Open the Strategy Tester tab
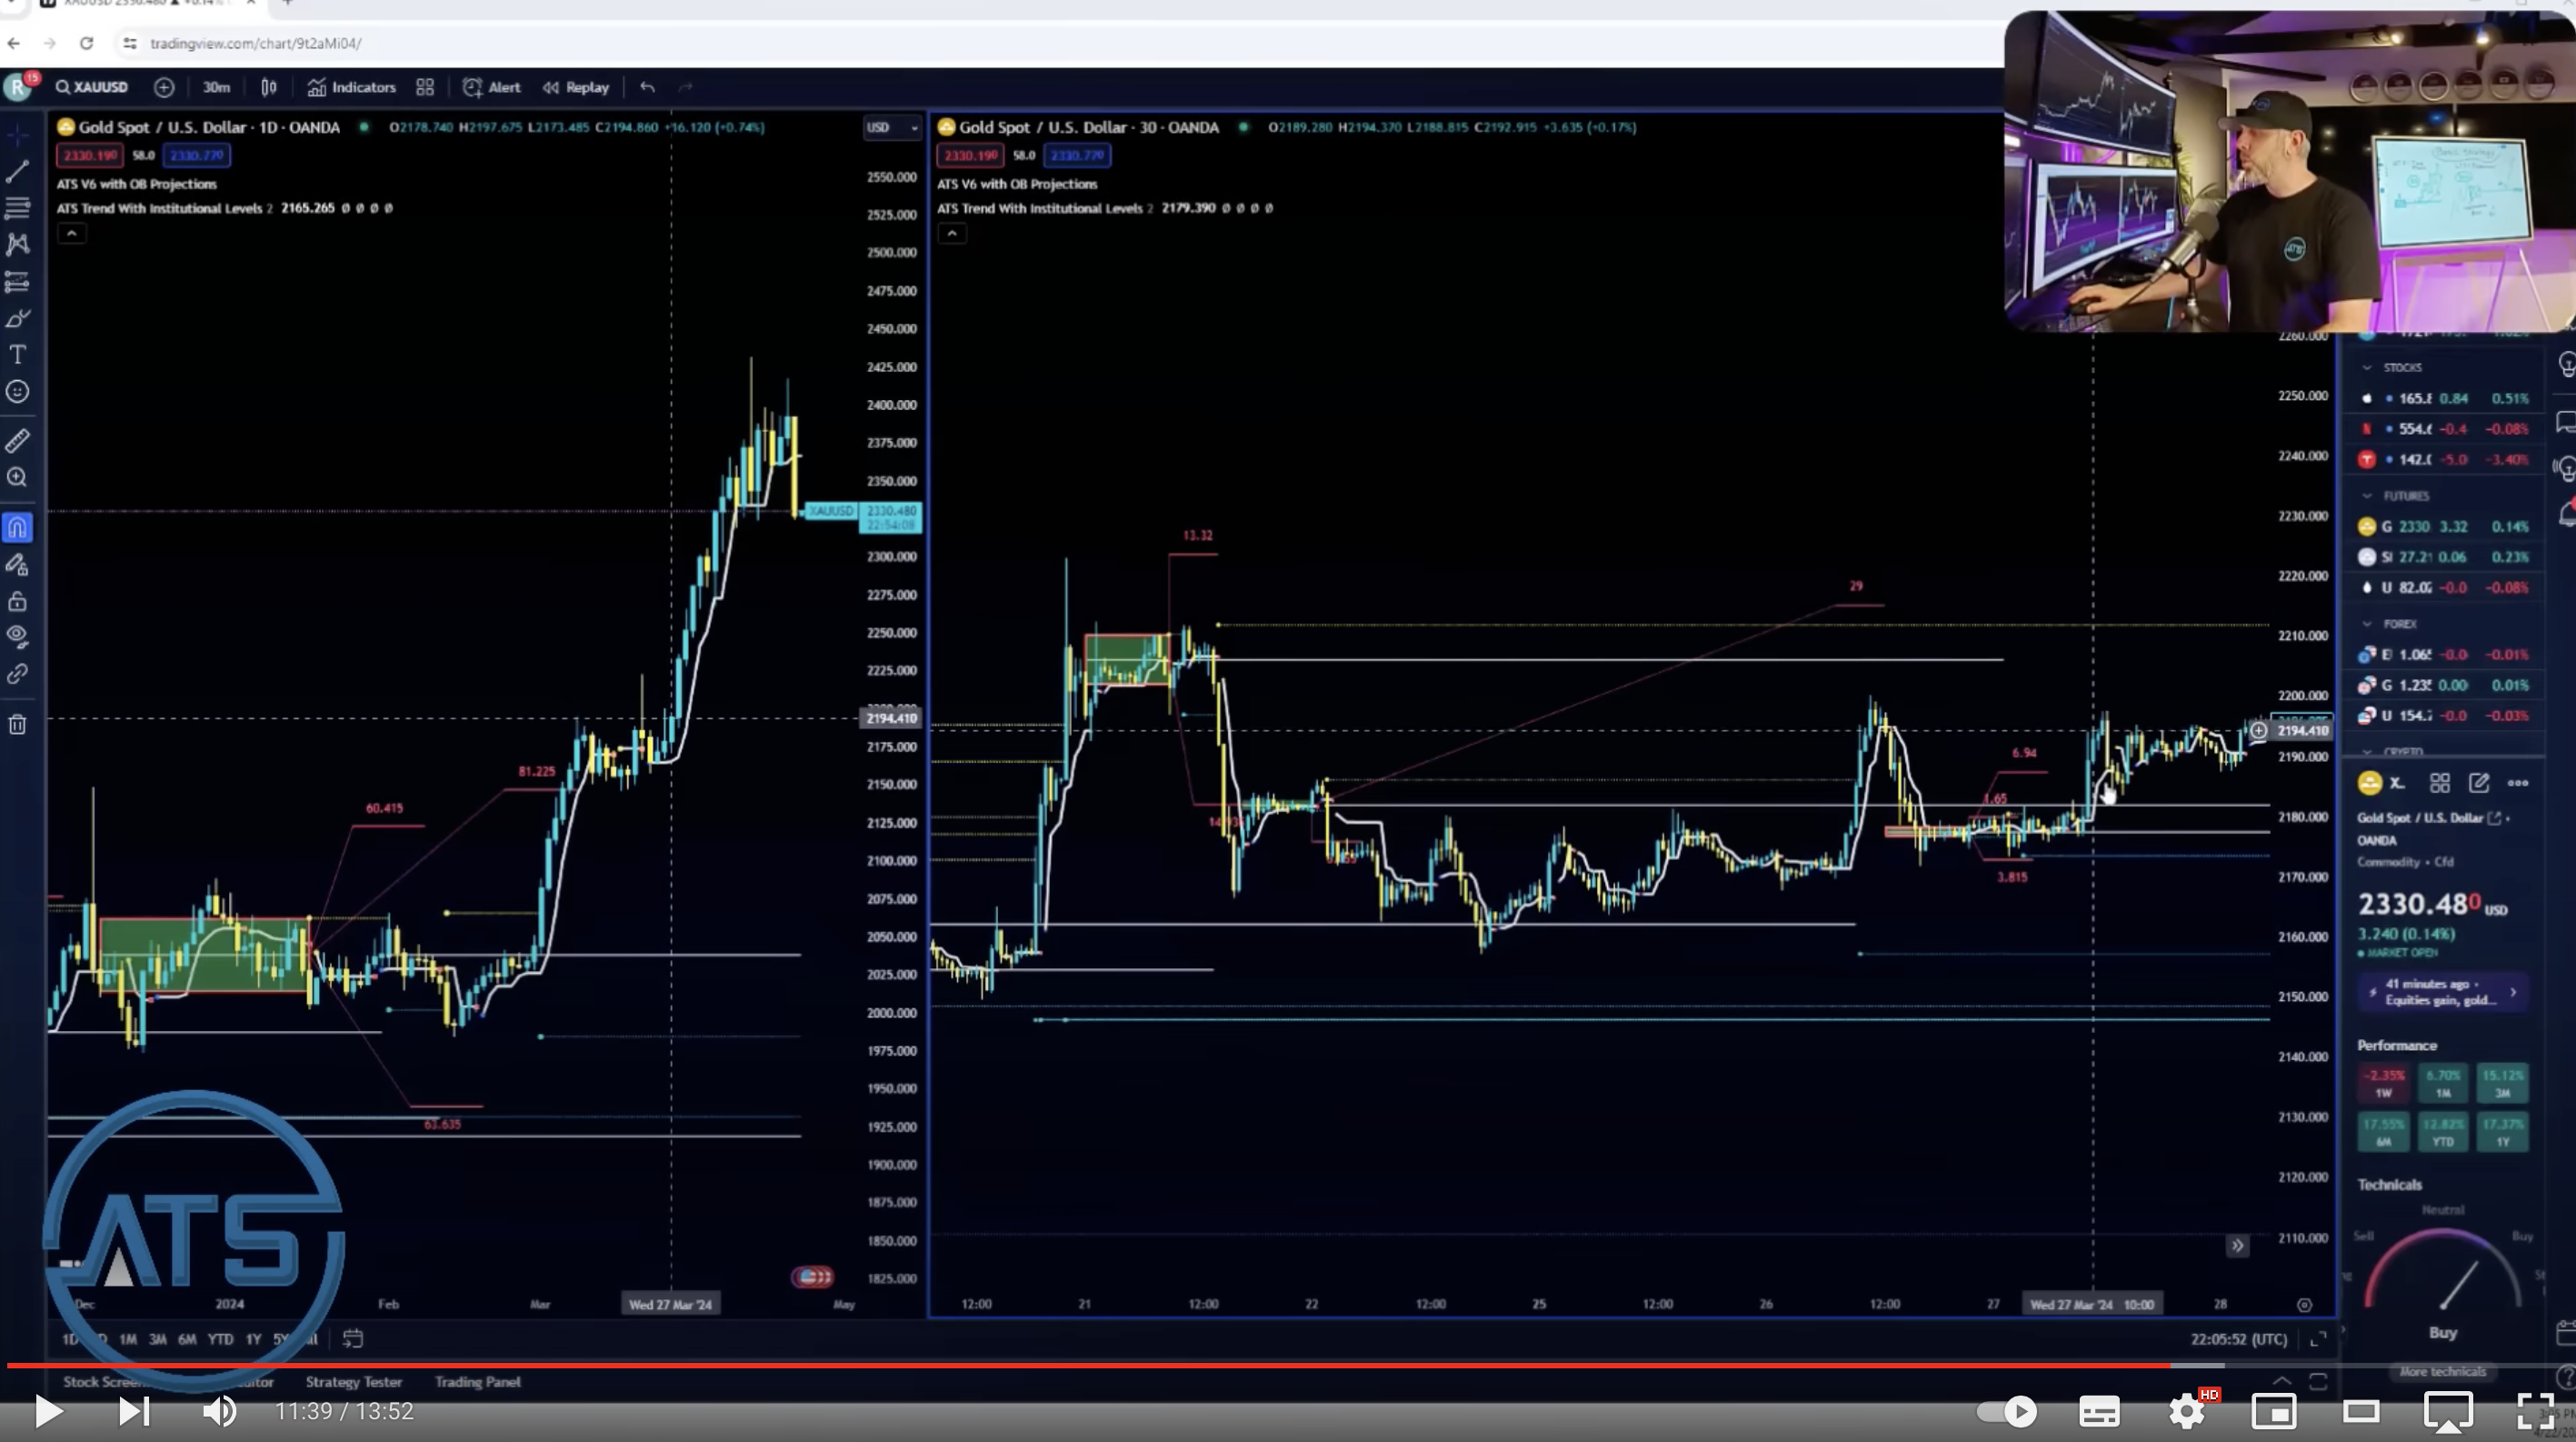This screenshot has height=1442, width=2576. coord(353,1382)
